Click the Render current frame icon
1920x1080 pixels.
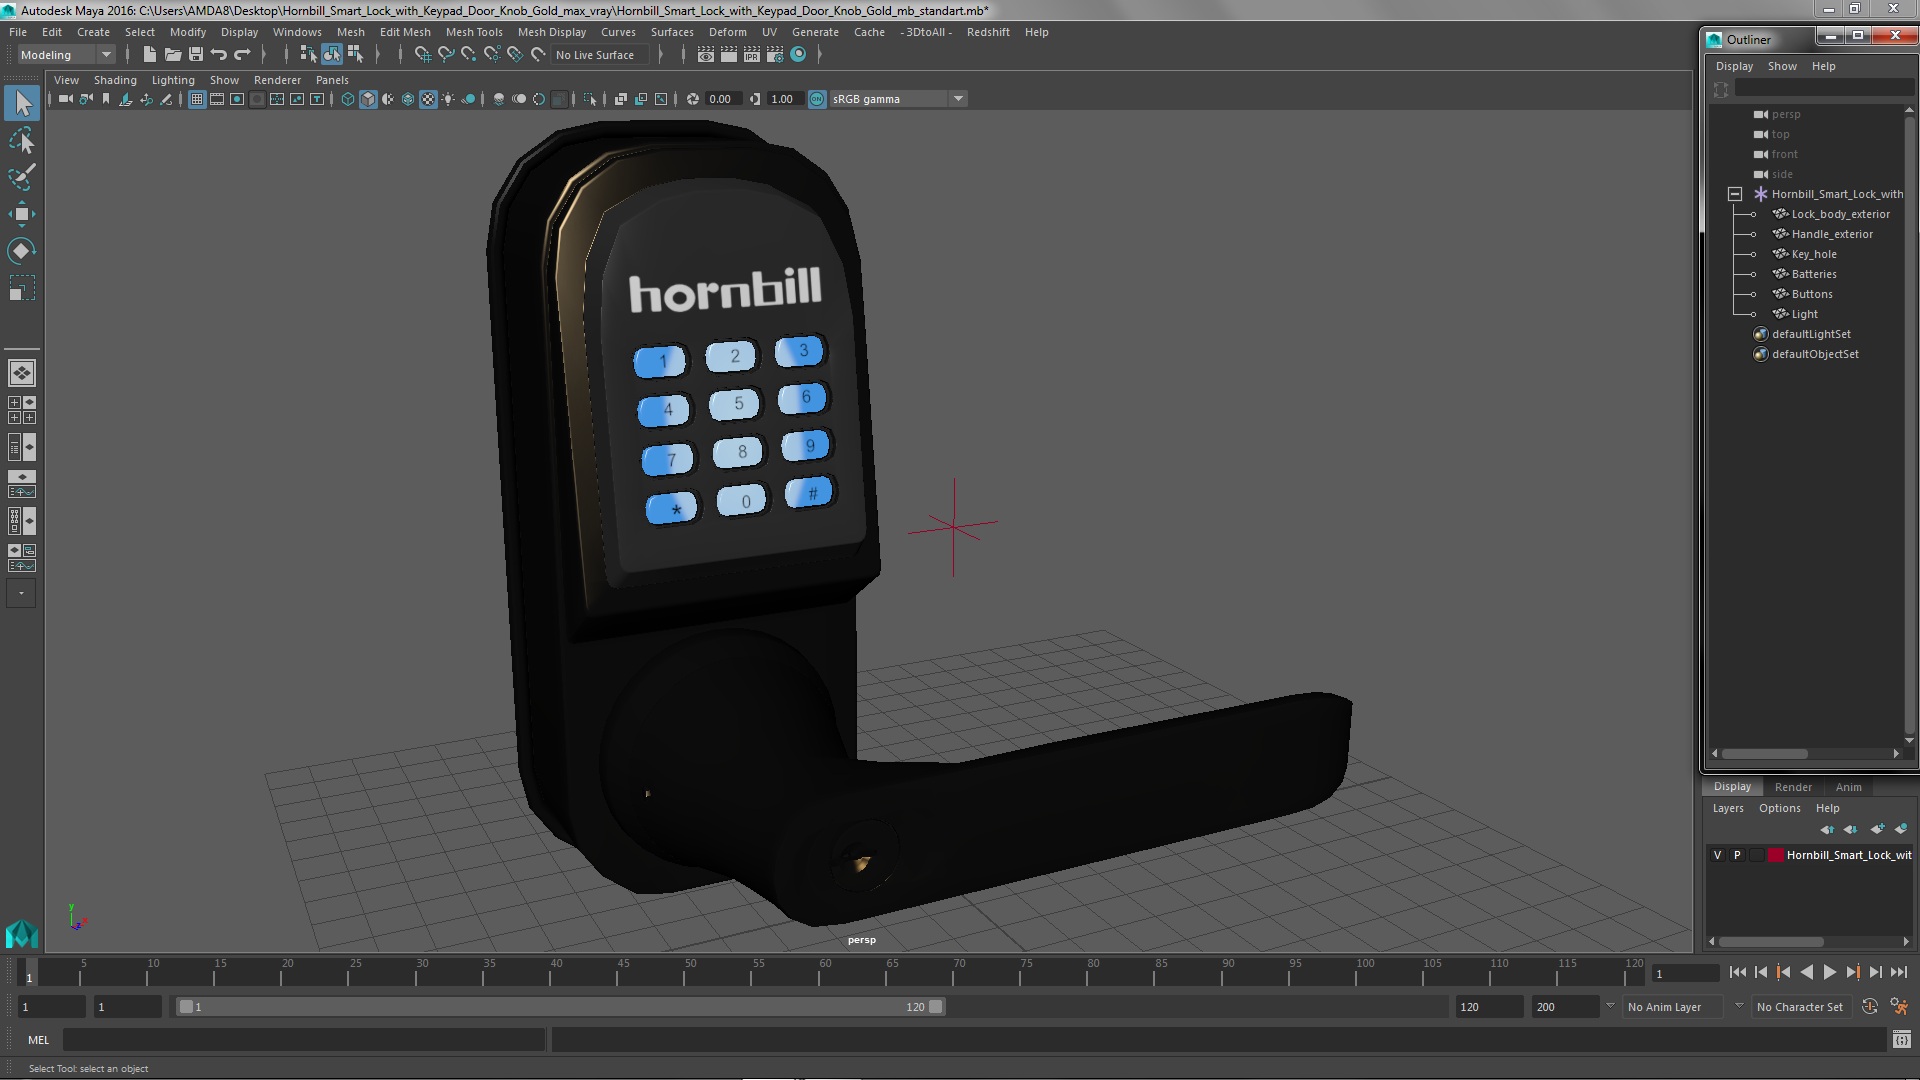click(729, 55)
